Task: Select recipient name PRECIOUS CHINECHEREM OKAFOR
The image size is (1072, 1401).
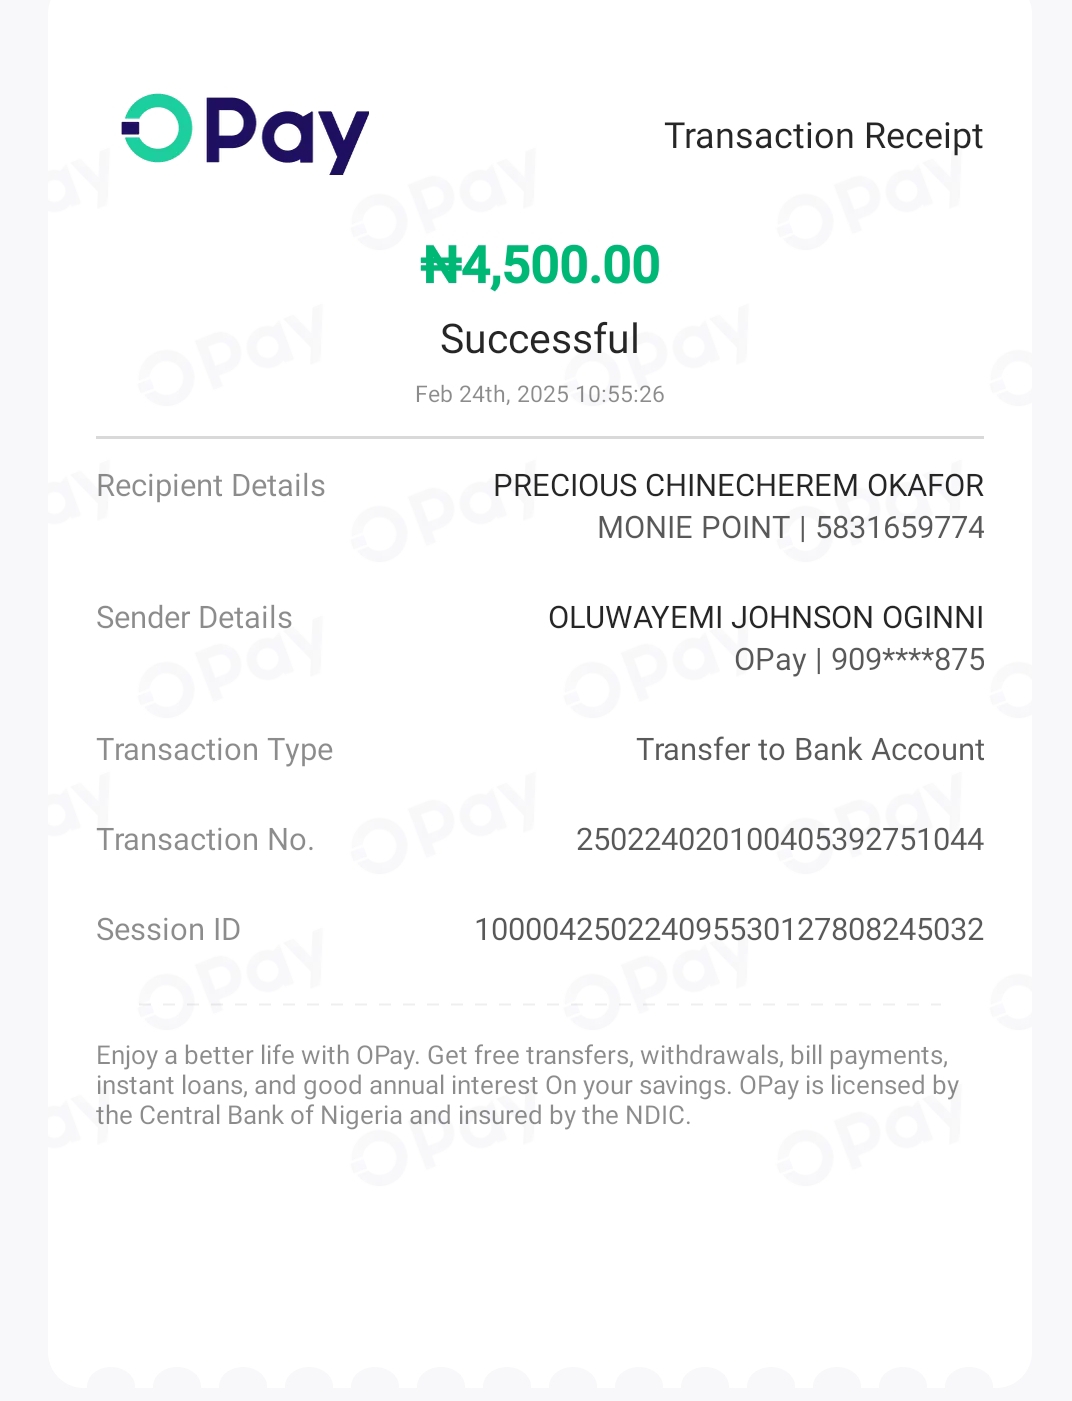Action: tap(738, 486)
